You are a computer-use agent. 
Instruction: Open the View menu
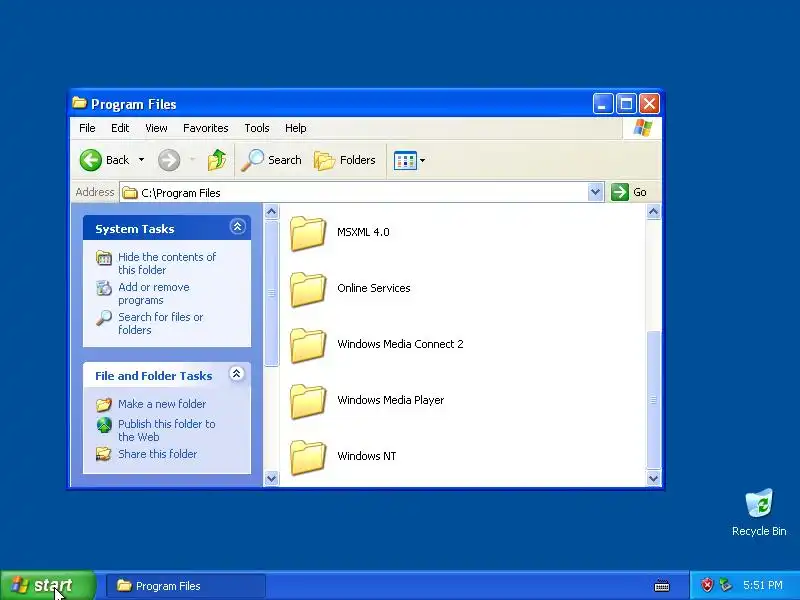156,128
